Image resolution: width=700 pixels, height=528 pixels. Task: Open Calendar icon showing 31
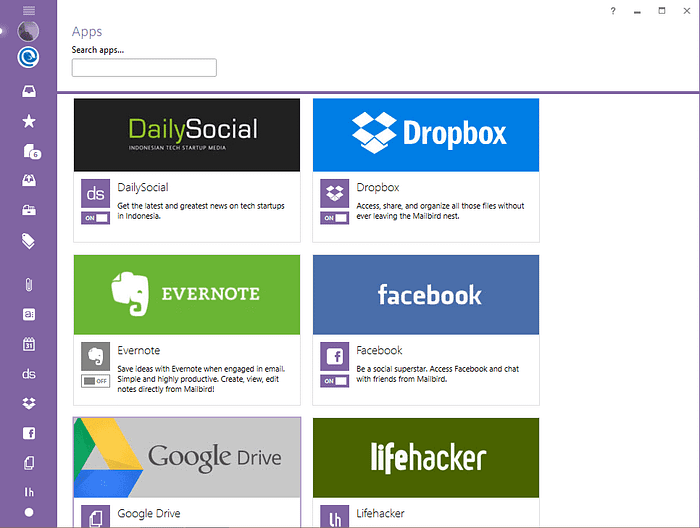29,344
